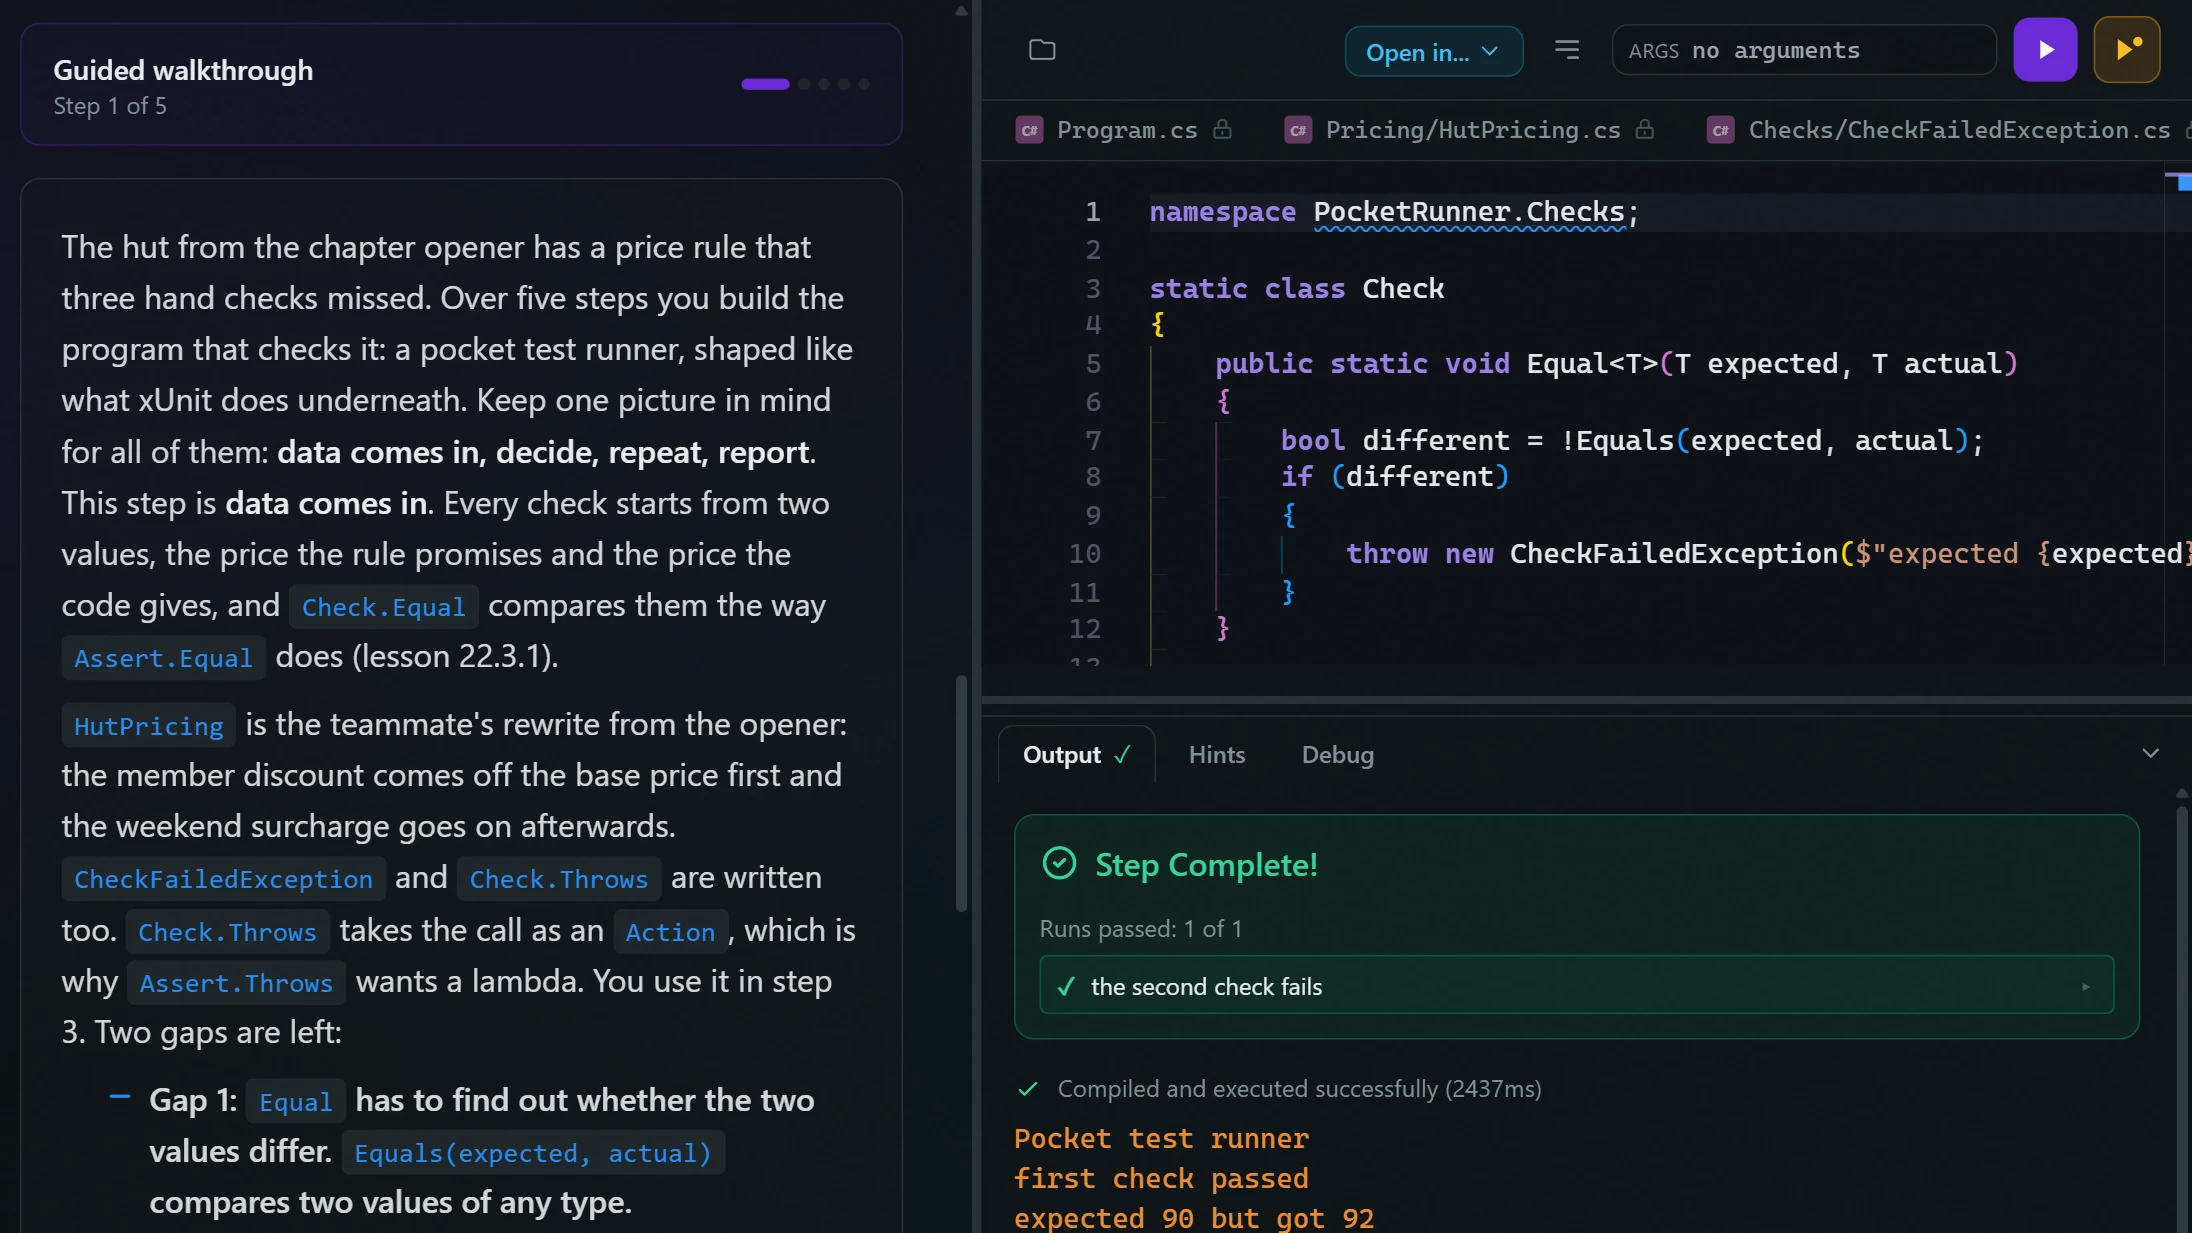Open the Hints tab
Viewport: 2192px width, 1233px height.
pos(1217,754)
